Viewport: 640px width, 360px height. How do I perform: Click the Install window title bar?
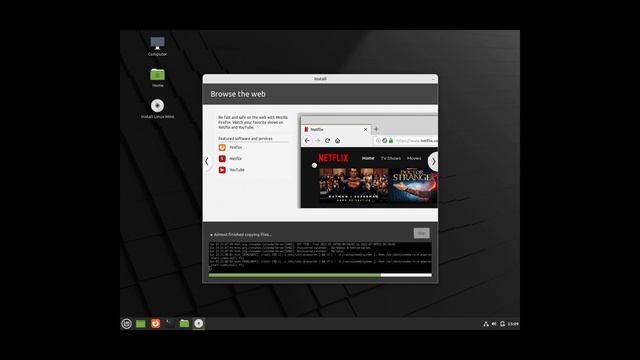click(x=320, y=79)
